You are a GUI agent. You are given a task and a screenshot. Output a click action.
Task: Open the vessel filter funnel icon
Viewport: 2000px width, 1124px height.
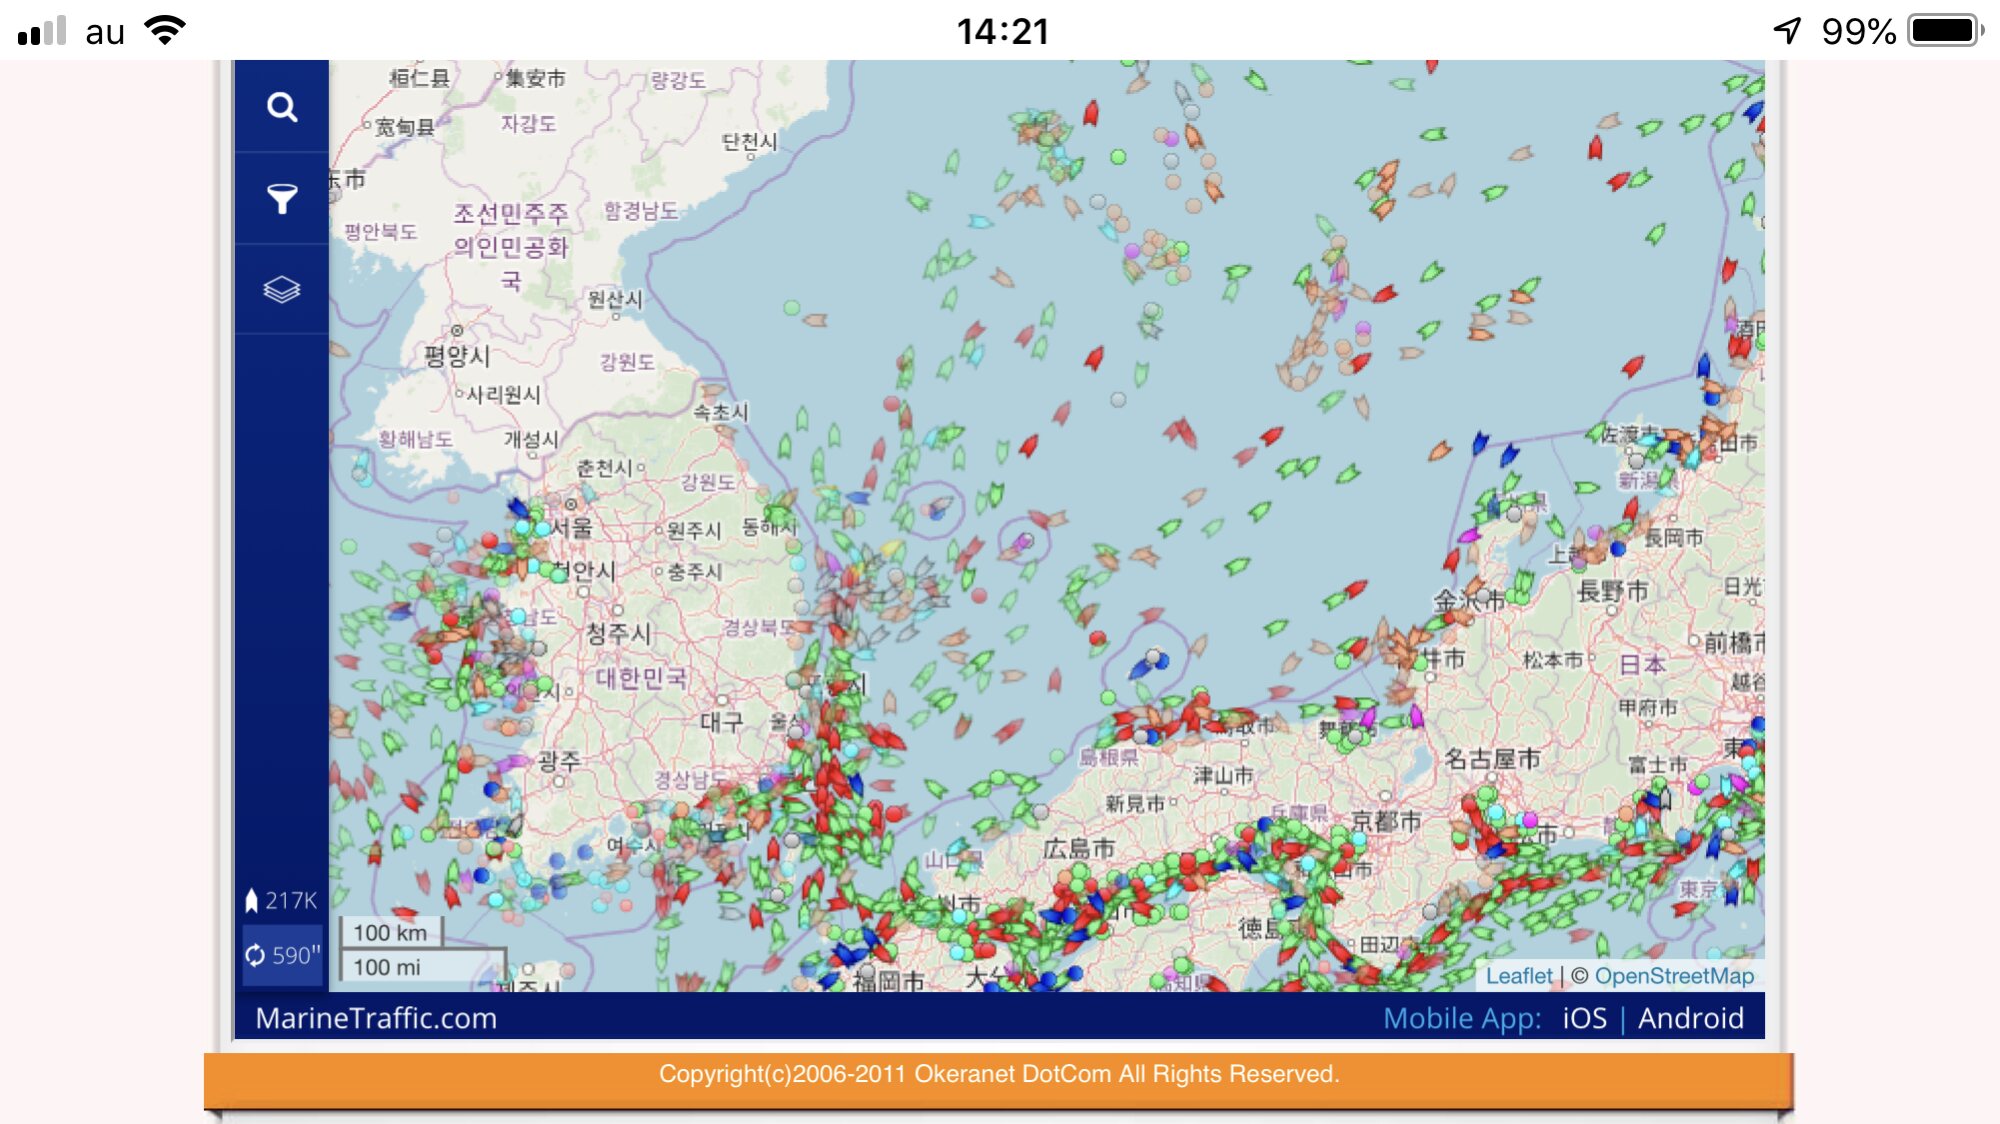tap(282, 199)
